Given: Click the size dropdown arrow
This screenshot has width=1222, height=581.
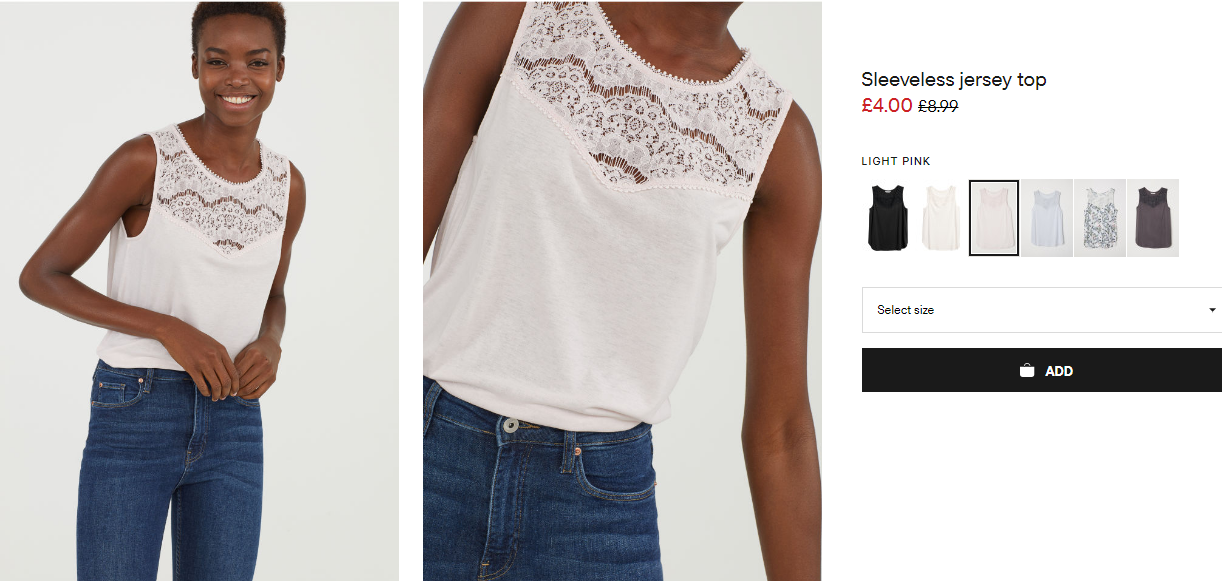Looking at the screenshot, I should pos(1213,310).
